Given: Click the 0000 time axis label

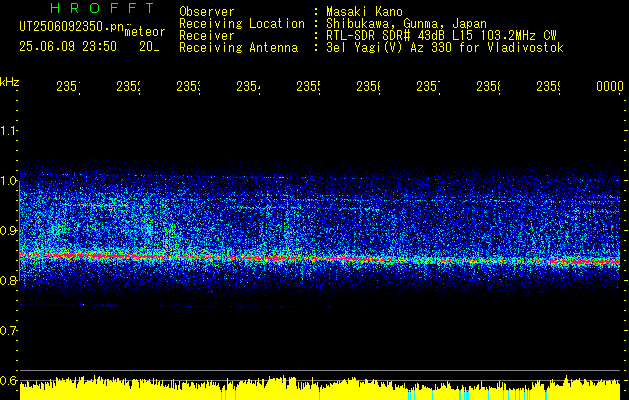Looking at the screenshot, I should click(610, 86).
